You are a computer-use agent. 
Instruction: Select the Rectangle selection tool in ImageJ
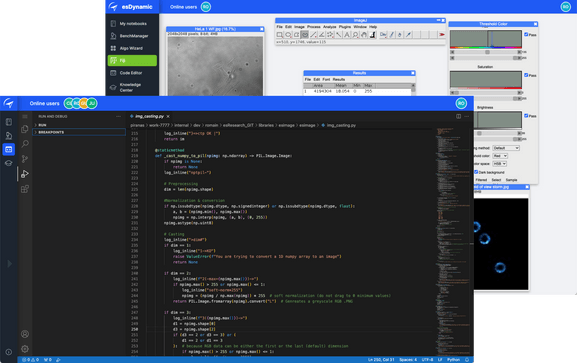(280, 35)
